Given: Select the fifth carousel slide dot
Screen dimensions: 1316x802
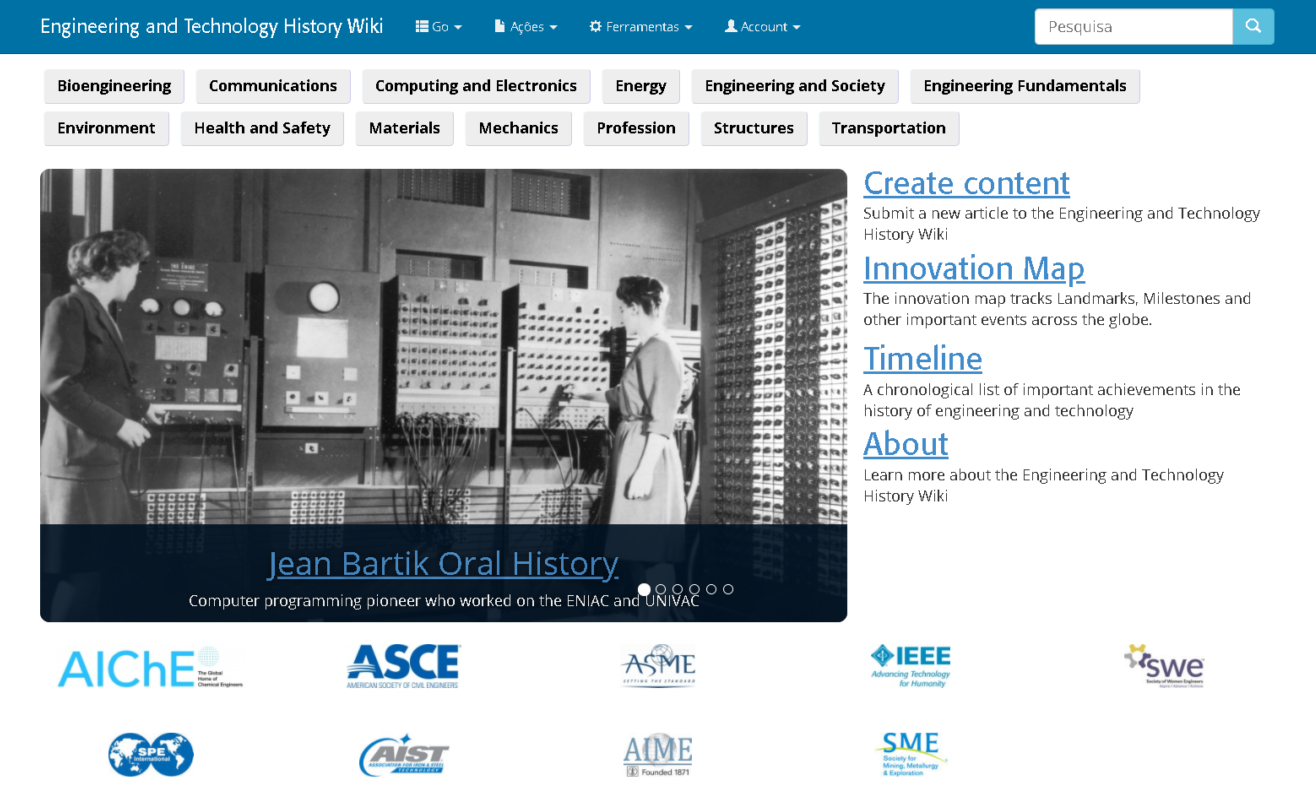Looking at the screenshot, I should pos(711,589).
